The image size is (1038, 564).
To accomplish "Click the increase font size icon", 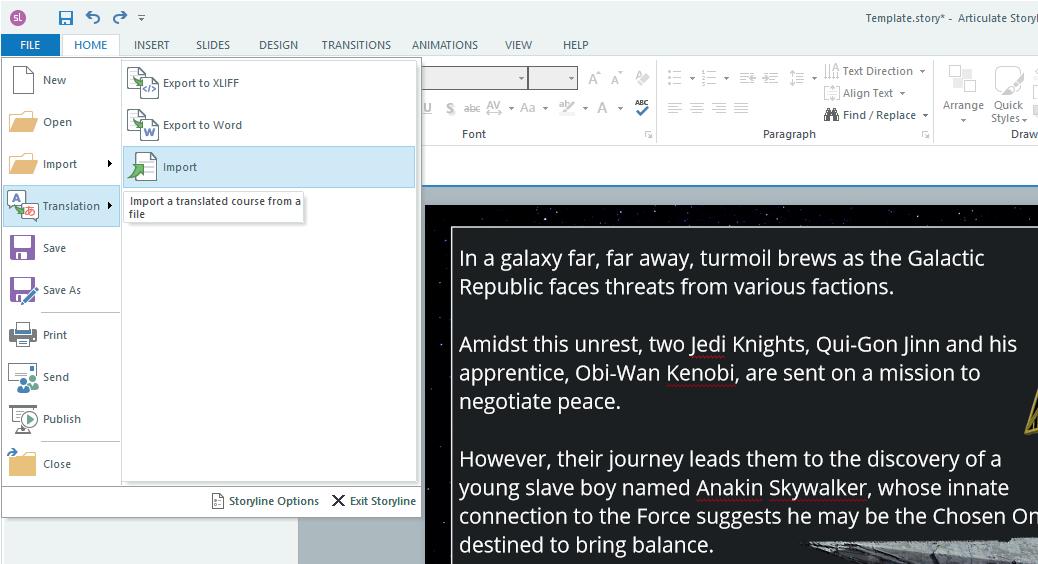I will tap(594, 79).
